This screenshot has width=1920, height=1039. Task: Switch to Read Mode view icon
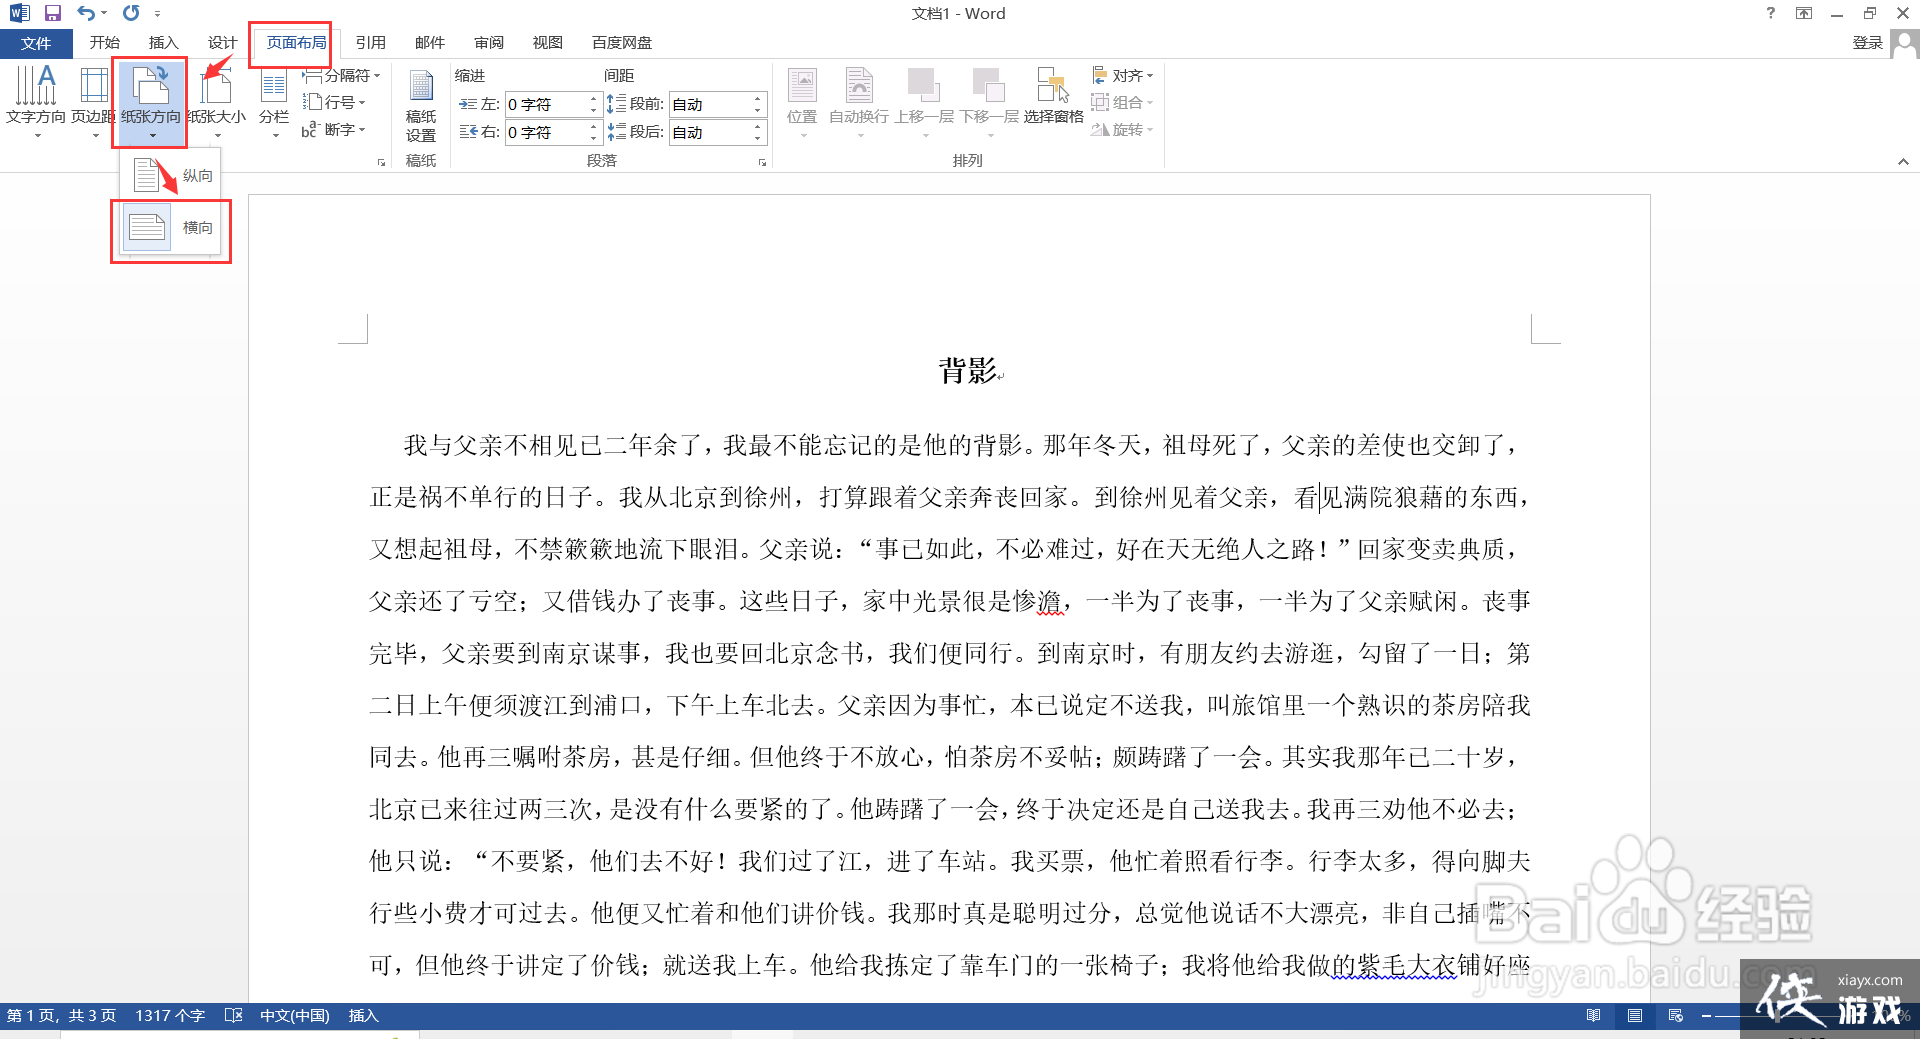tap(1593, 1015)
